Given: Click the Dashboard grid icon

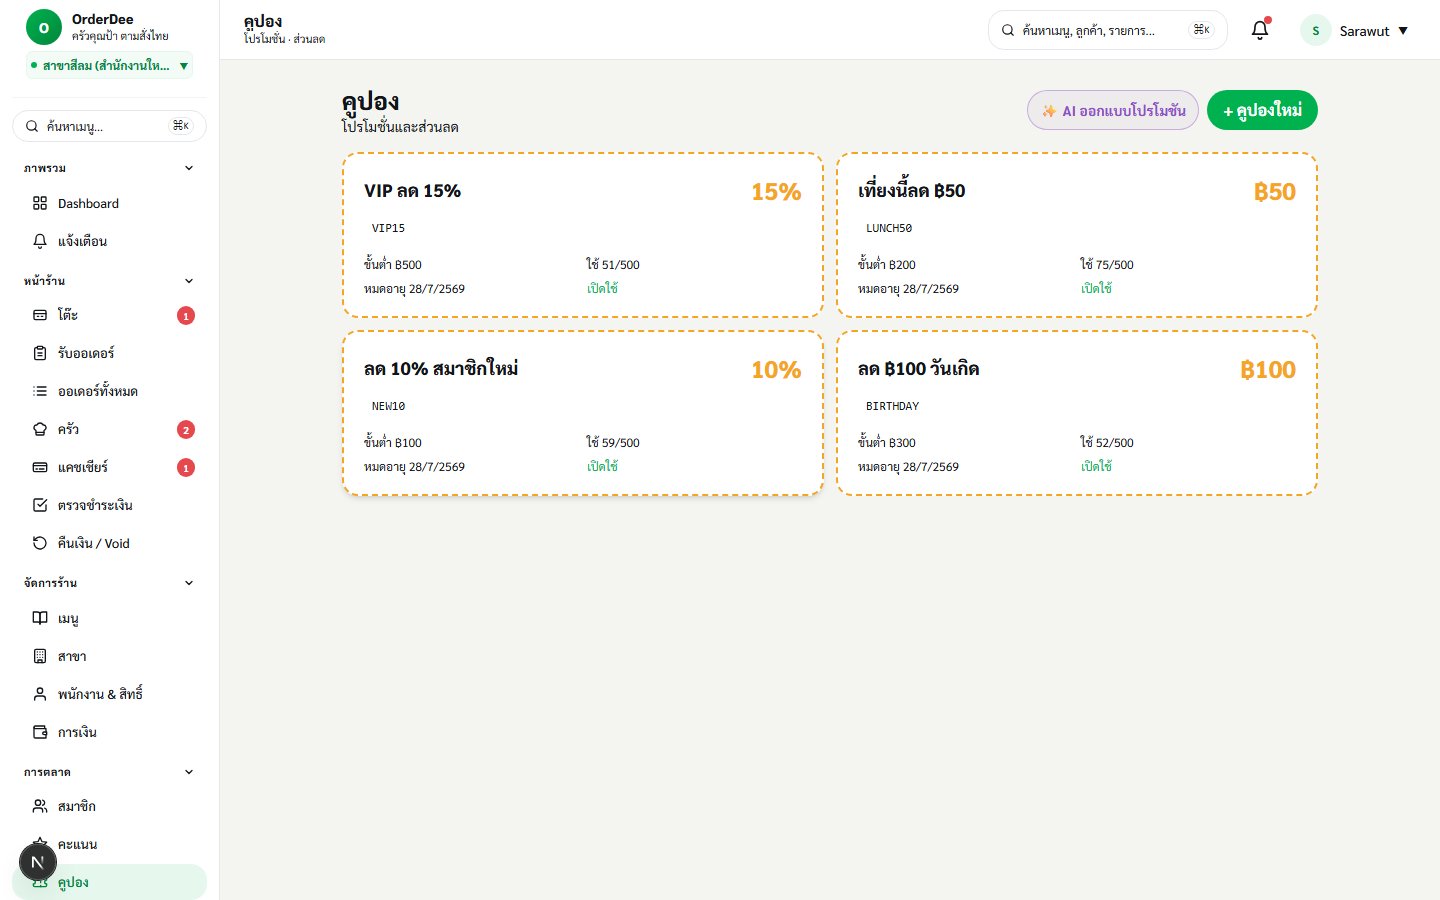Looking at the screenshot, I should point(40,203).
